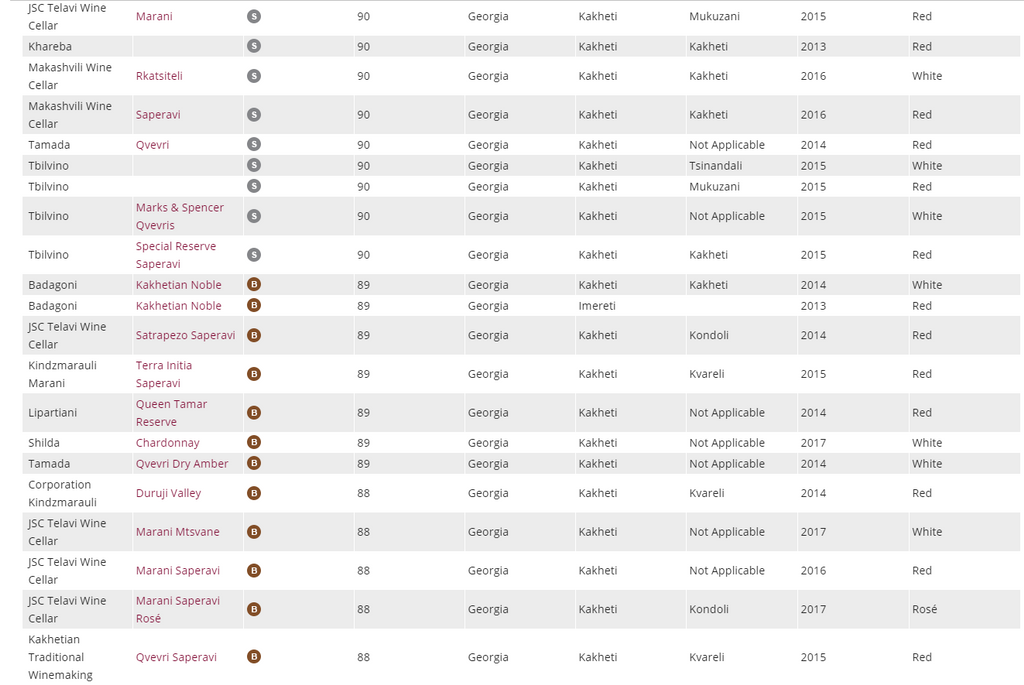This screenshot has width=1024, height=685.
Task: Click silver medal icon in Khareba row
Action: pos(254,46)
